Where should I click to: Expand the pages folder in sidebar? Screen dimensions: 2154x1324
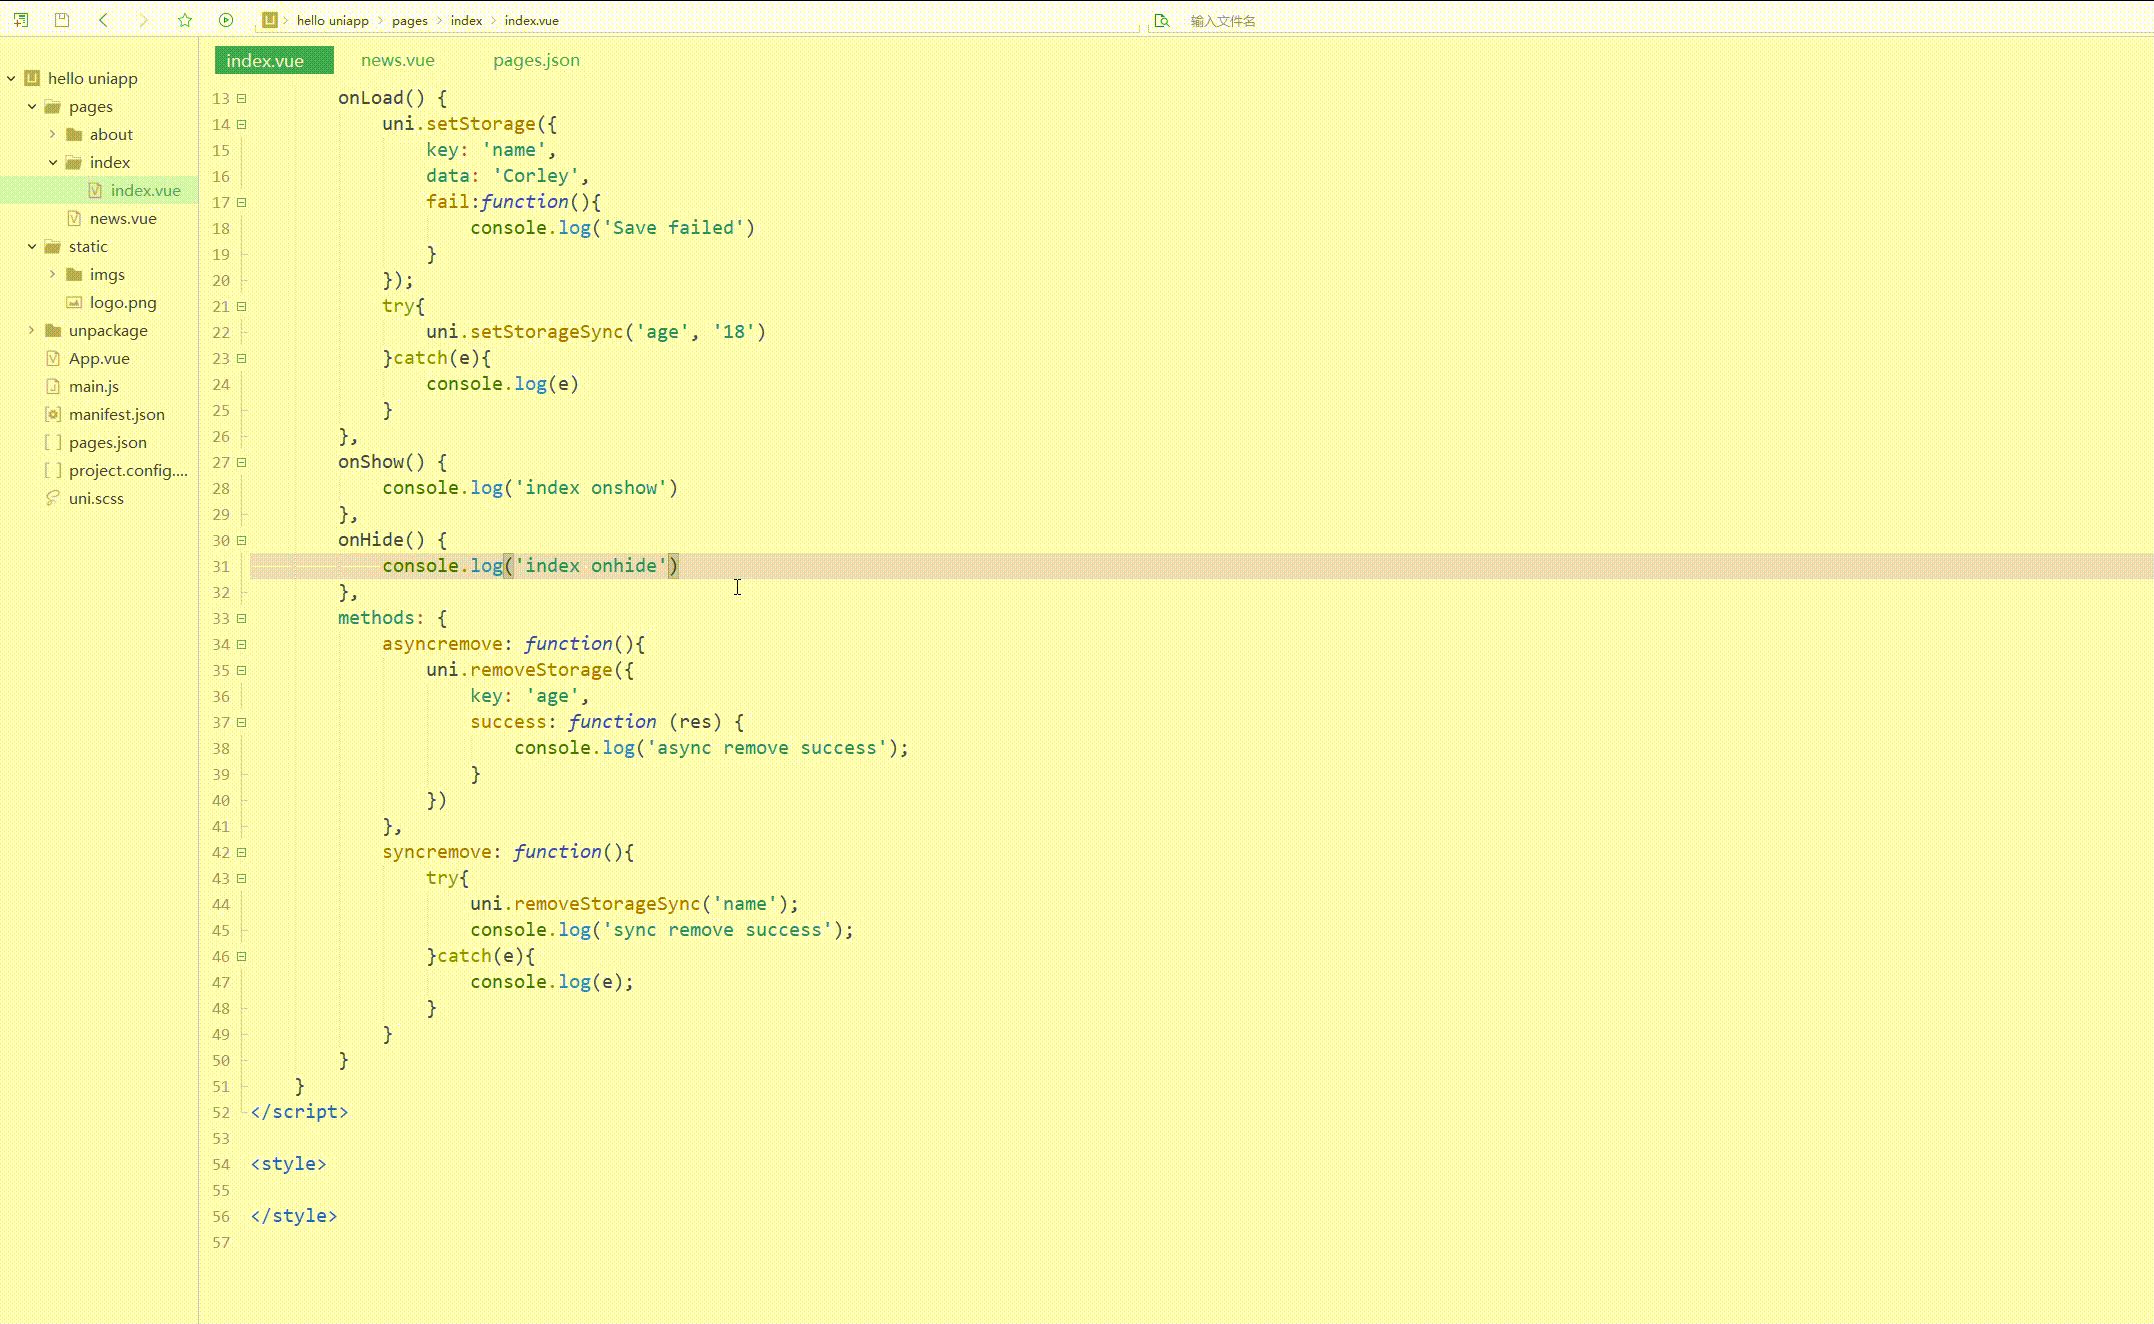34,105
